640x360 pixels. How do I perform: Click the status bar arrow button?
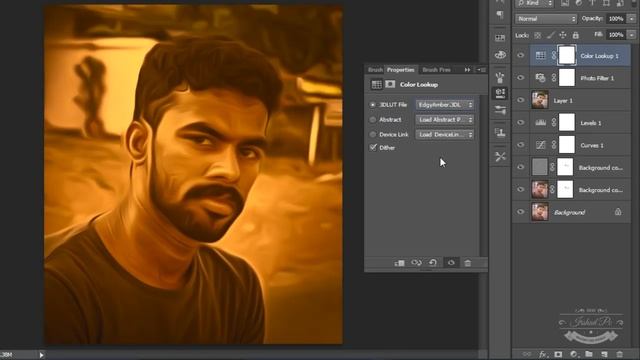[x=41, y=355]
